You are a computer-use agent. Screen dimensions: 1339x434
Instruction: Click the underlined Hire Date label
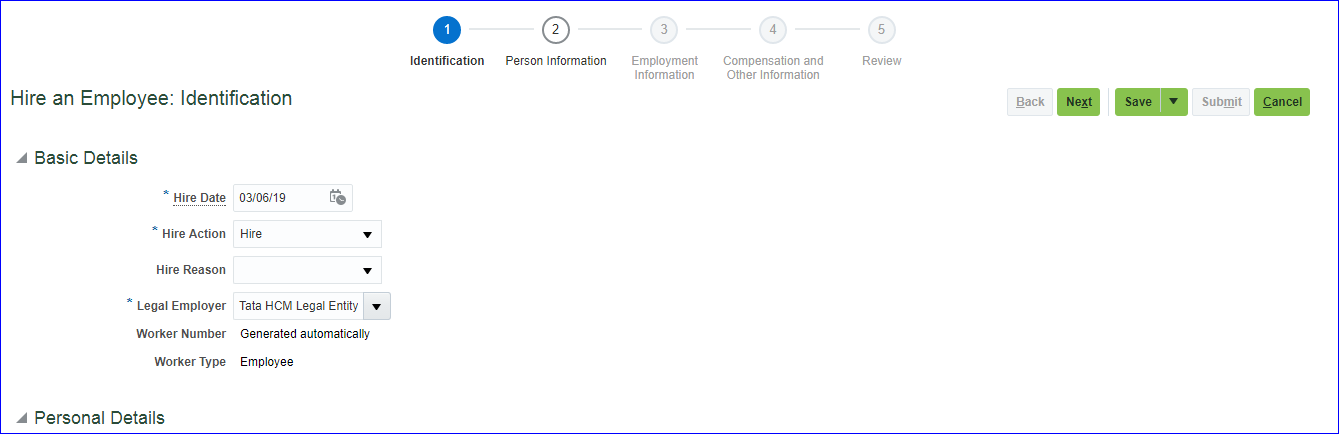[x=199, y=198]
